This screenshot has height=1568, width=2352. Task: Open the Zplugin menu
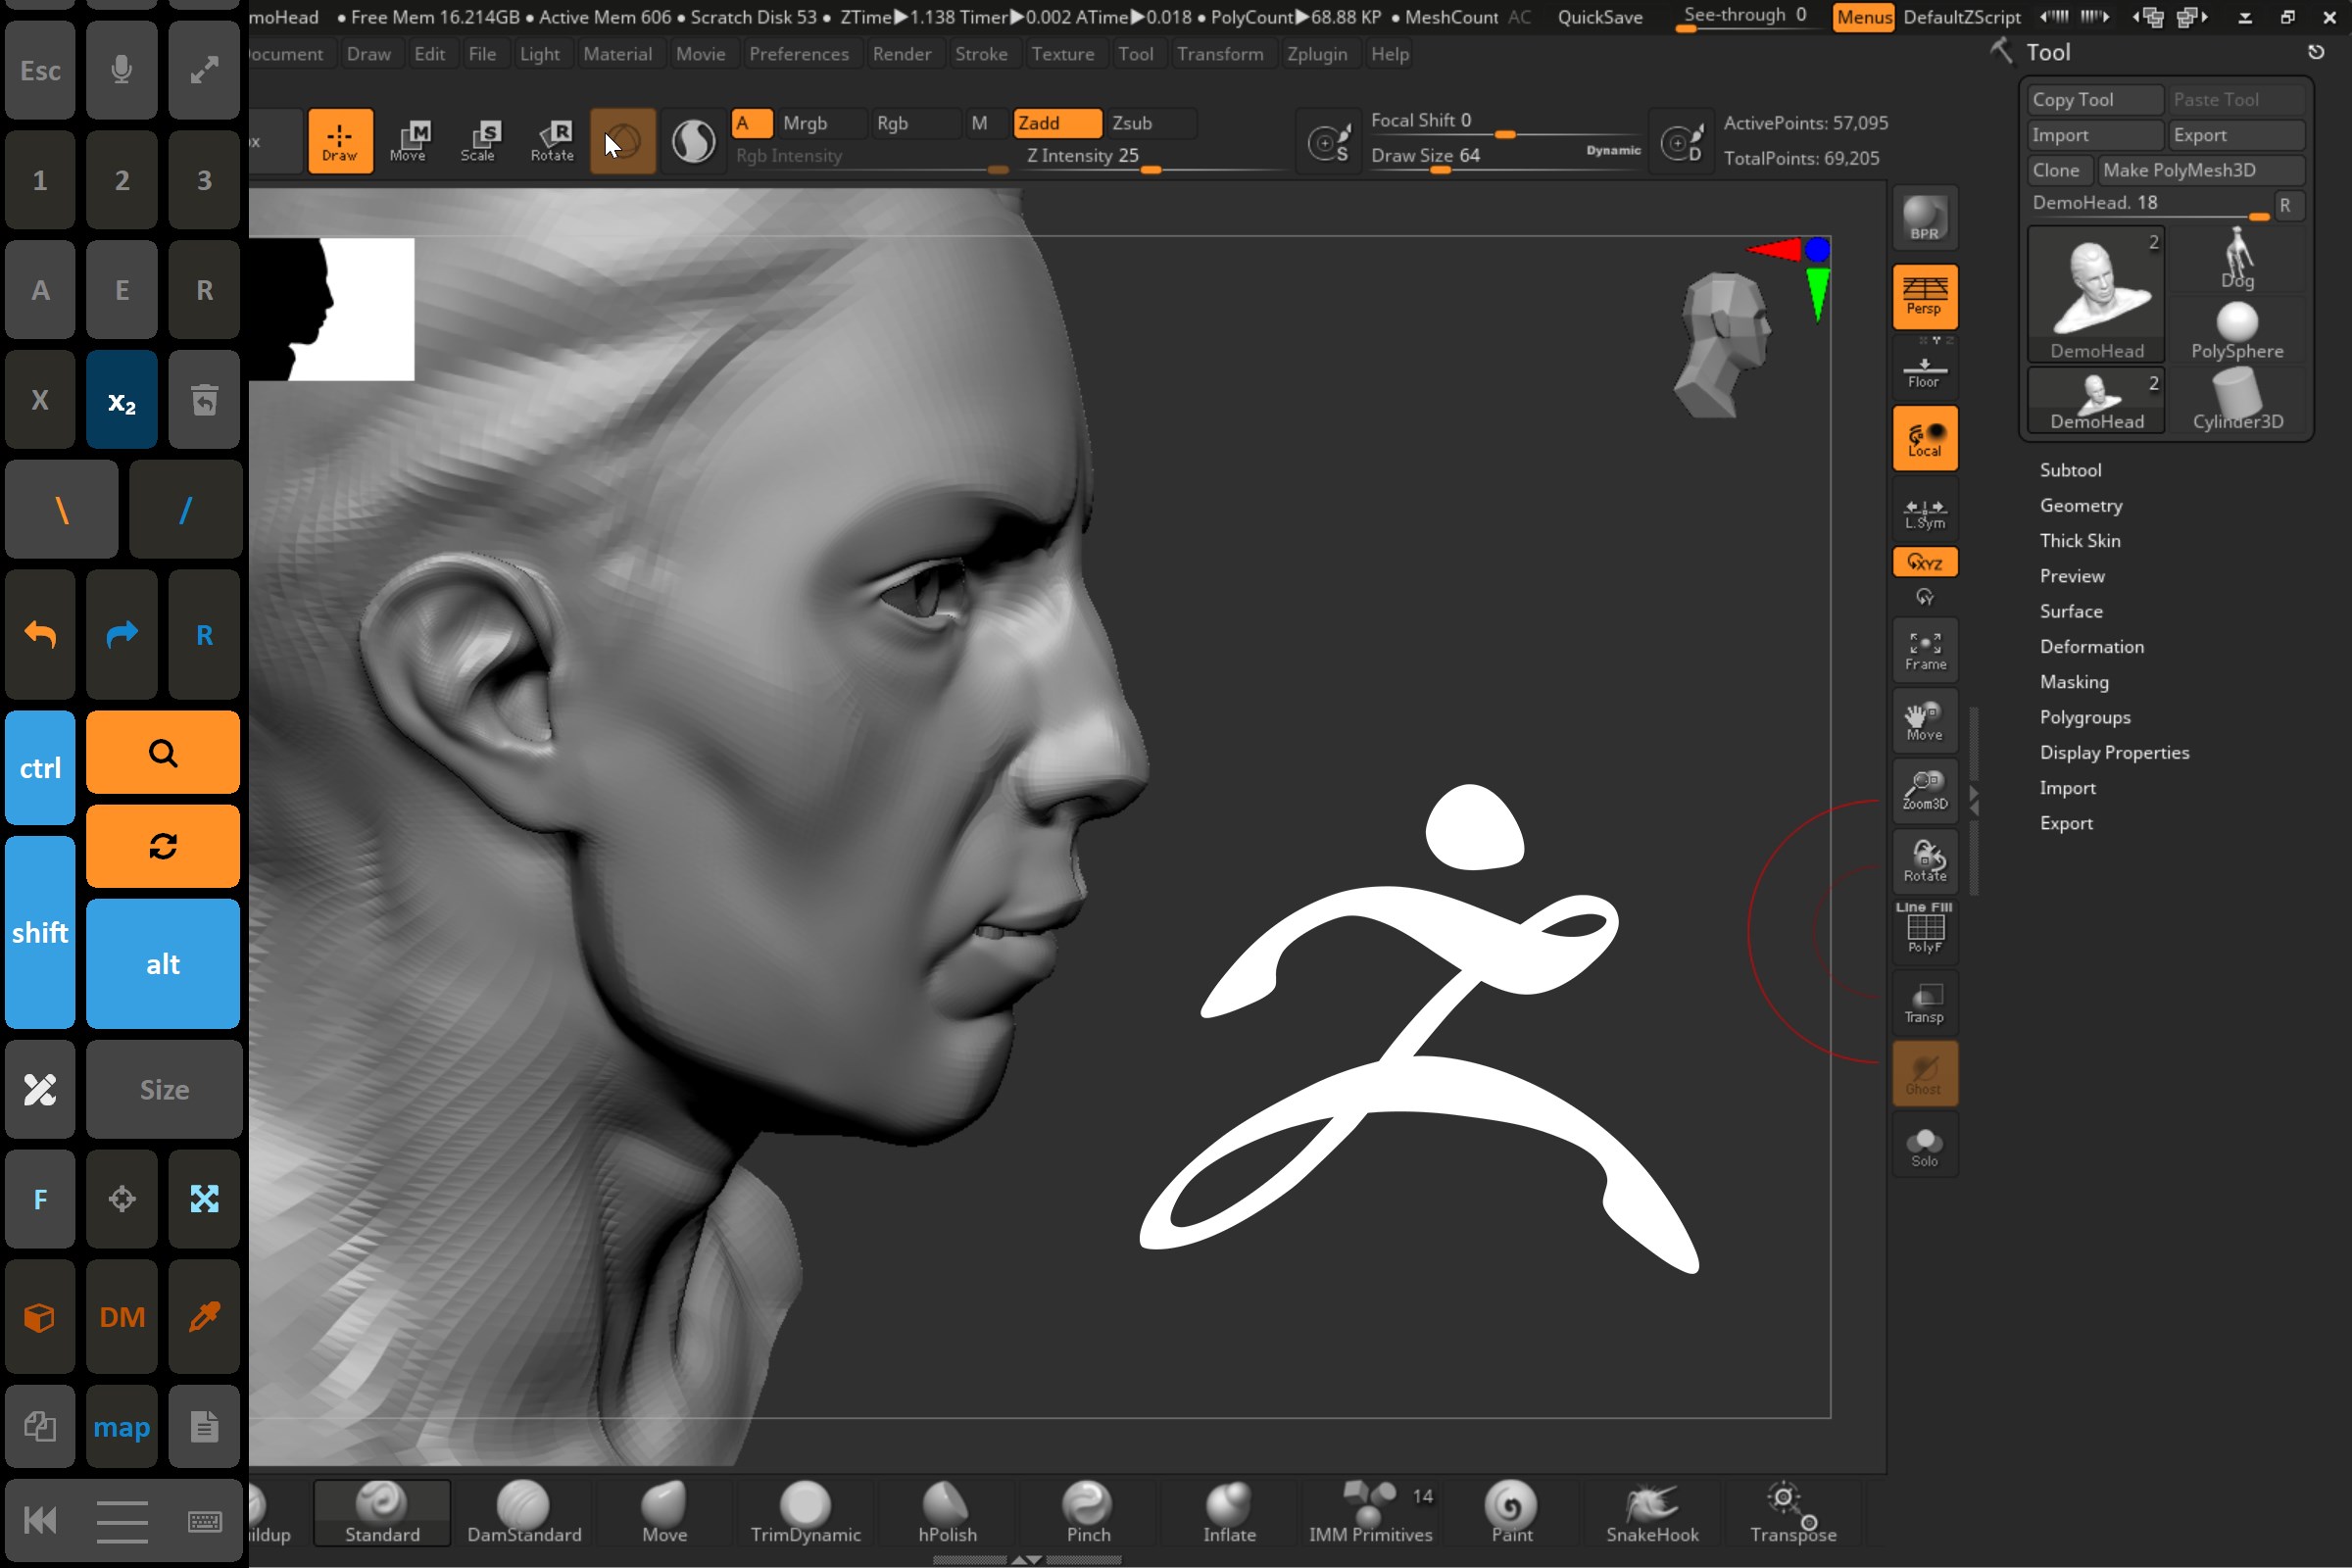click(1316, 54)
